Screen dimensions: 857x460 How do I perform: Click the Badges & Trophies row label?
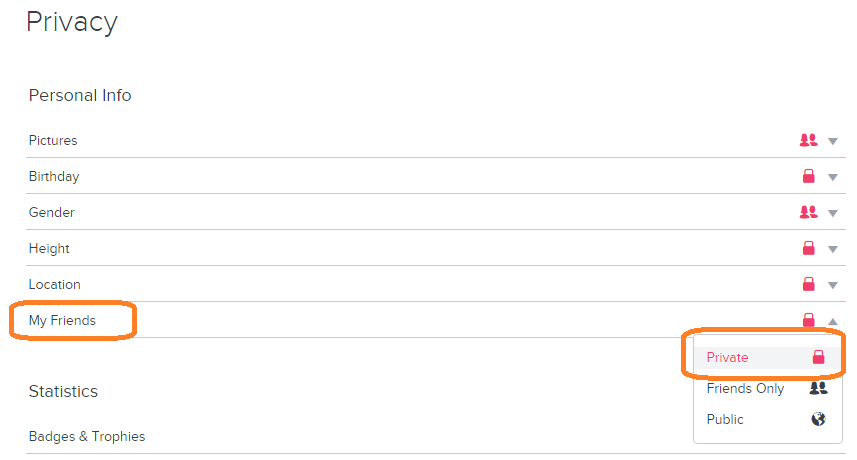click(x=87, y=437)
